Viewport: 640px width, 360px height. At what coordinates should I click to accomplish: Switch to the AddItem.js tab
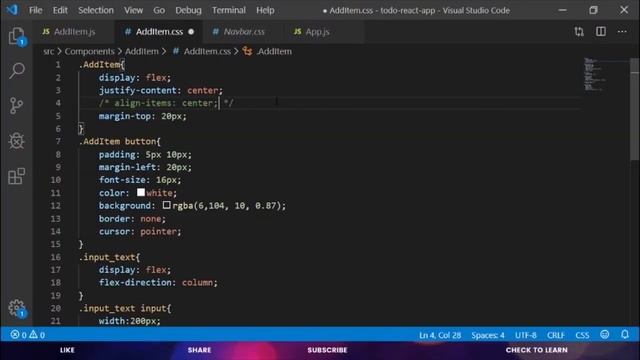point(74,31)
